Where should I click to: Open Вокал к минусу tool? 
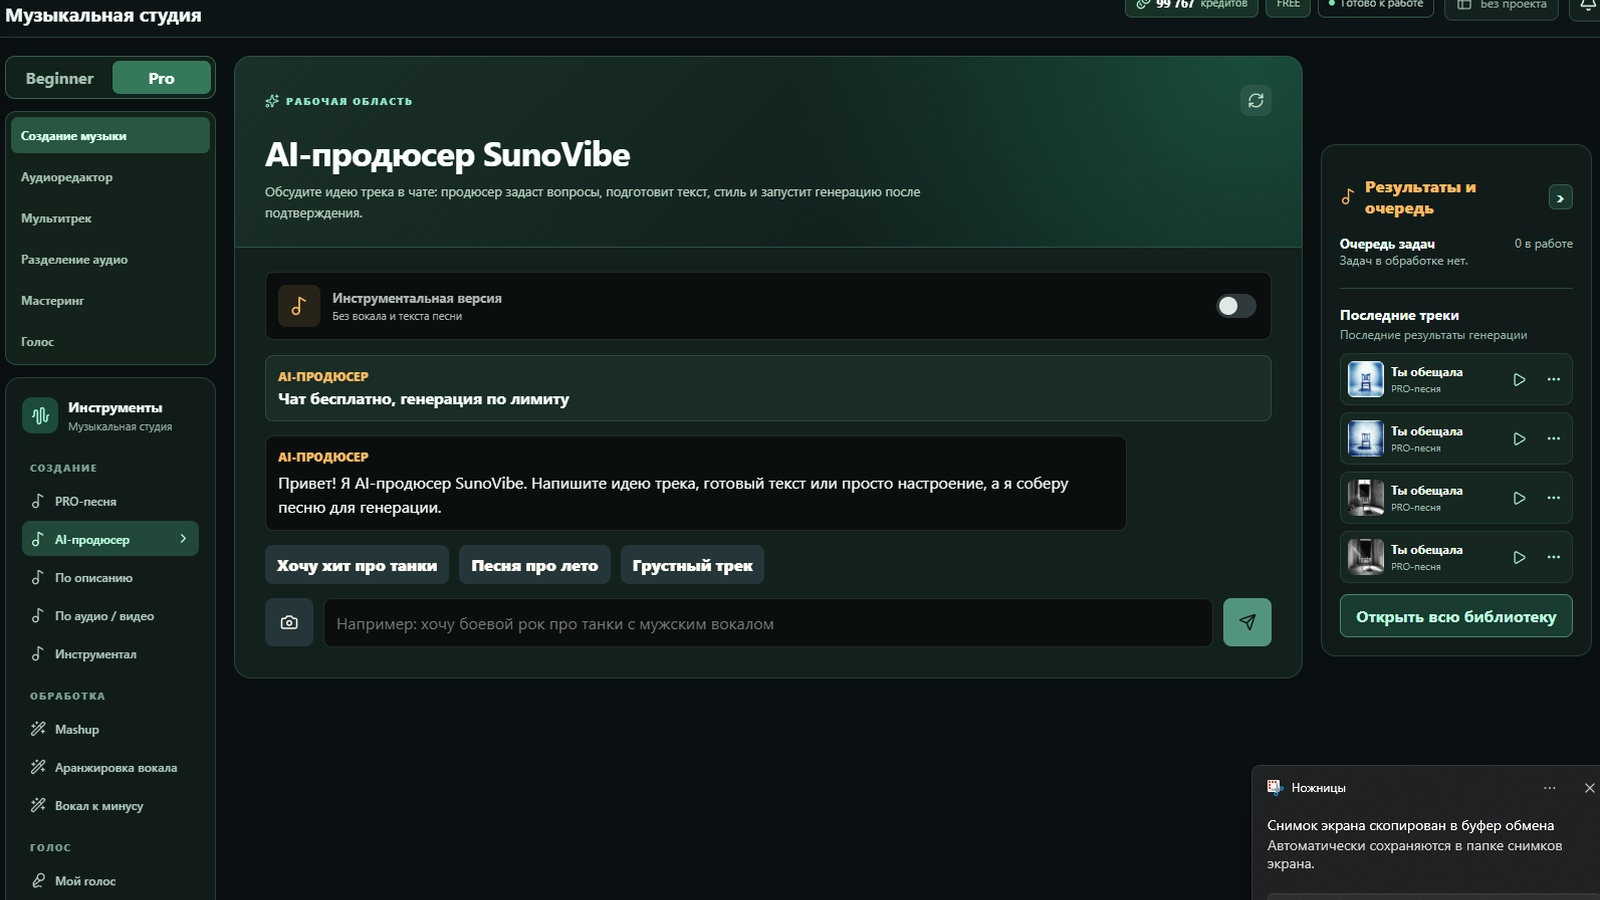(110, 806)
